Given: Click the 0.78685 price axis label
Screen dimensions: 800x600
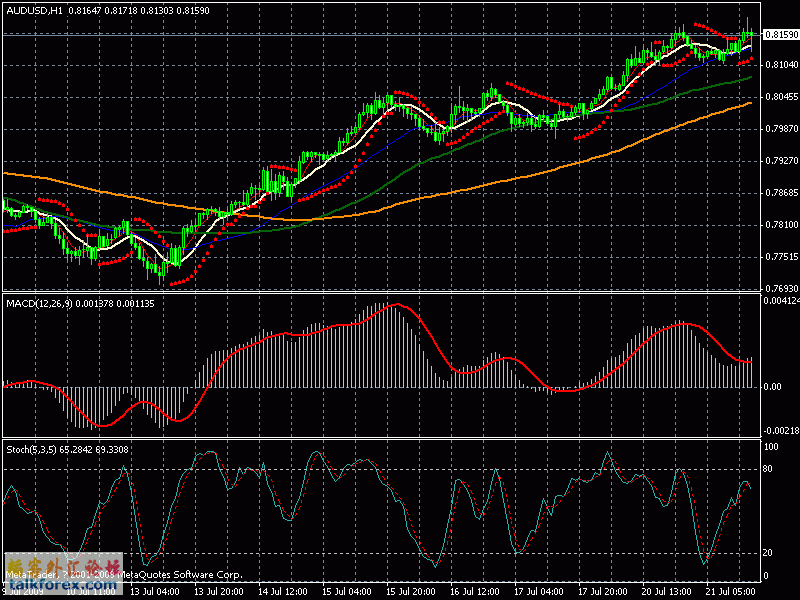Looking at the screenshot, I should click(x=782, y=193).
